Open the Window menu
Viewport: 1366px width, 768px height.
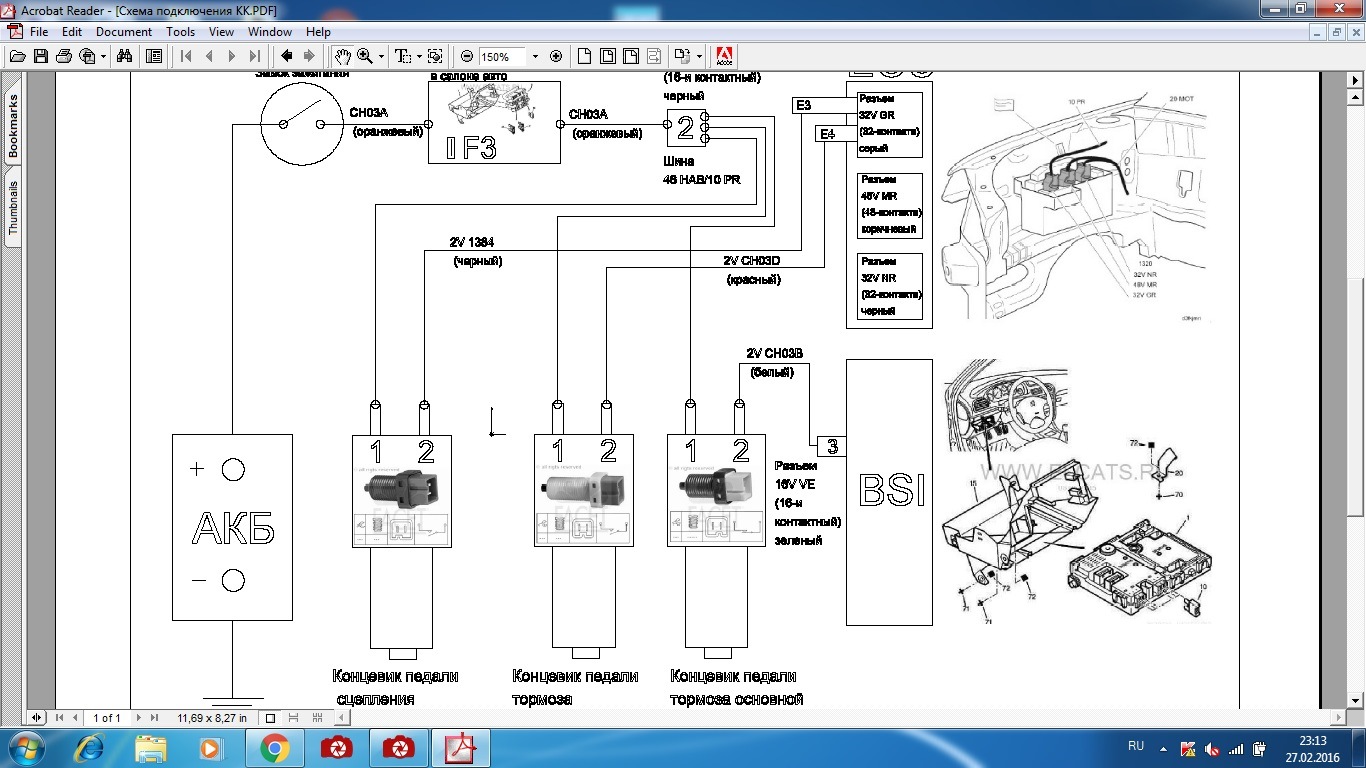tap(270, 32)
